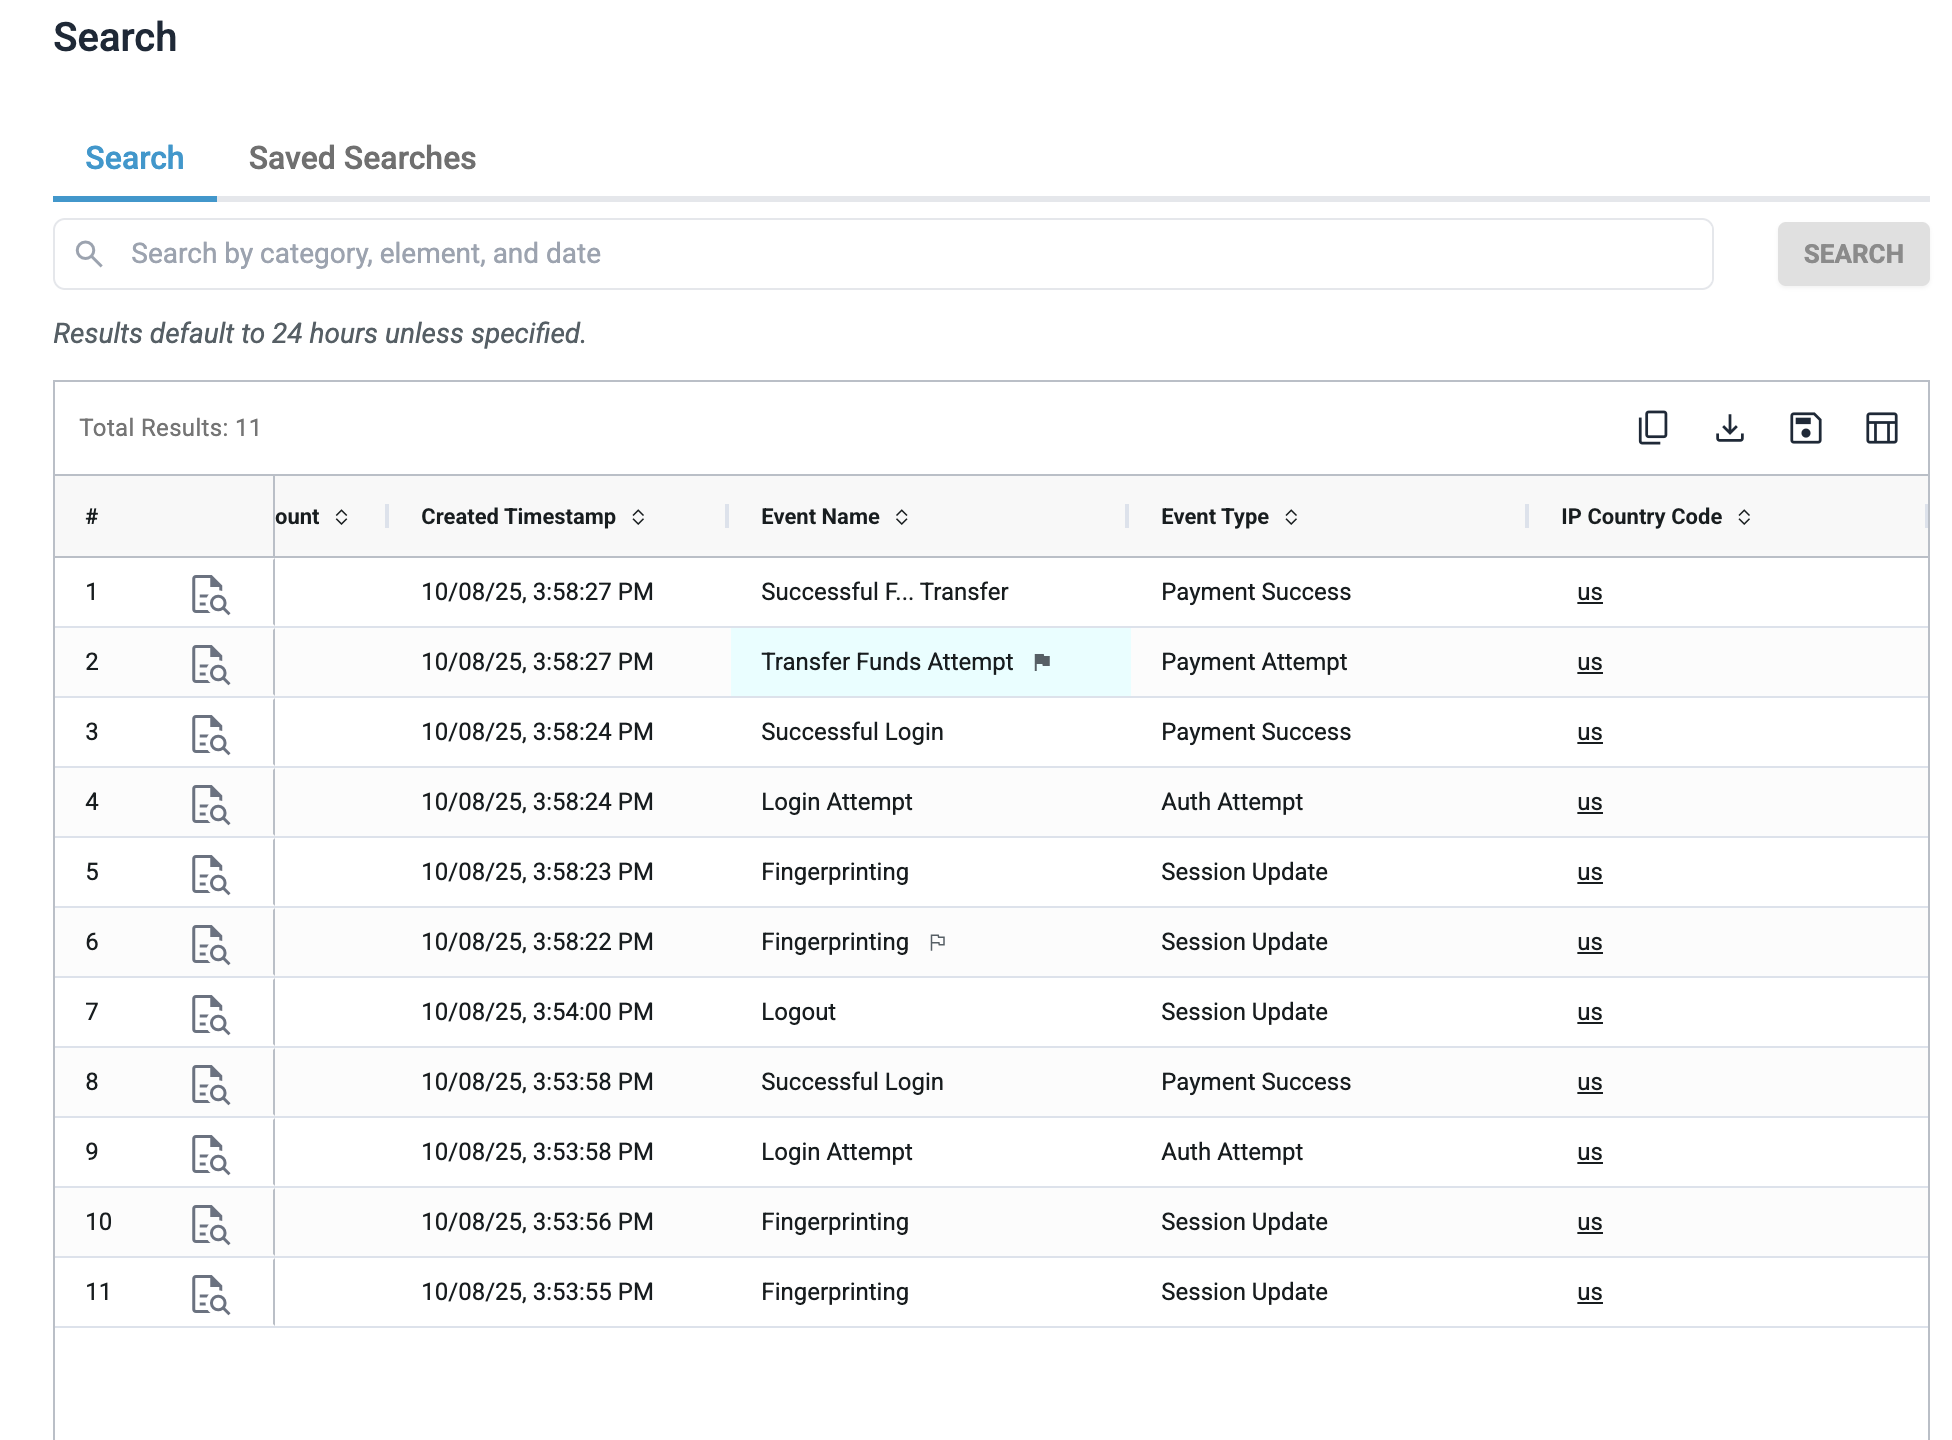The height and width of the screenshot is (1440, 1952).
Task: Open details icon for row 11
Action: pyautogui.click(x=210, y=1294)
